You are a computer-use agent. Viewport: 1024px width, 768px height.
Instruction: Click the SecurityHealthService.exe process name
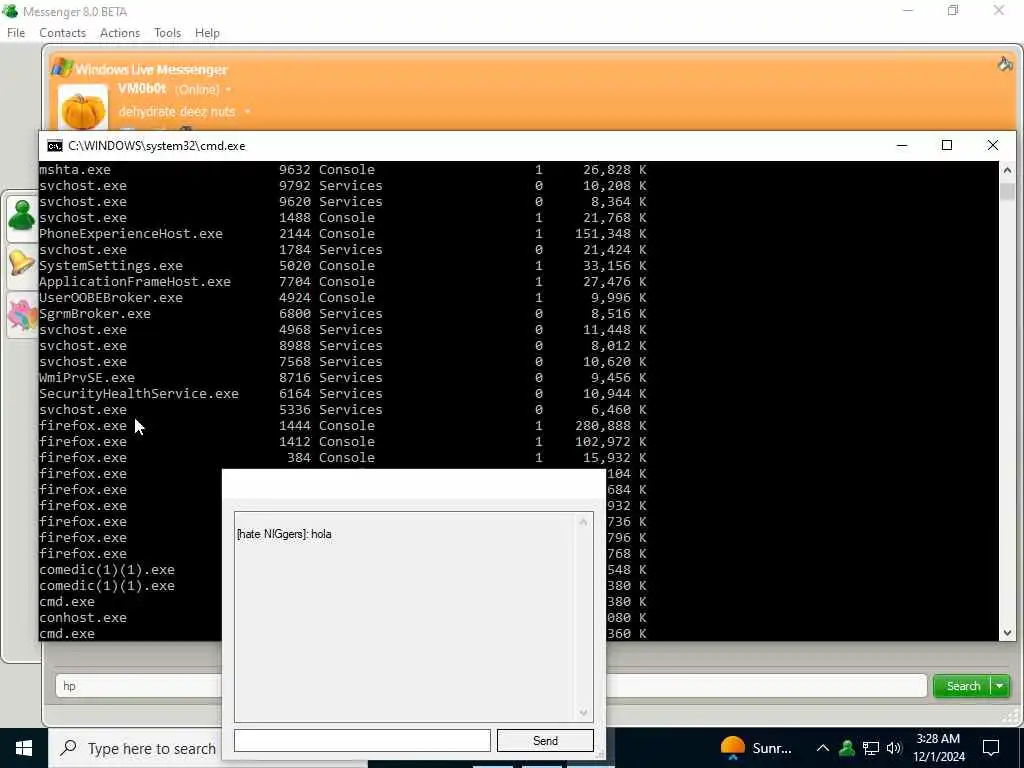[138, 393]
